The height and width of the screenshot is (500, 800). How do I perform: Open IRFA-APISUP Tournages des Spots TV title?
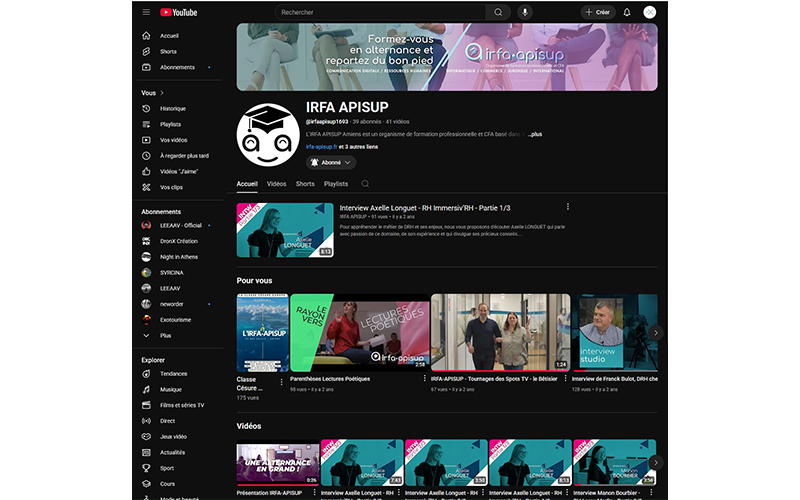494,379
